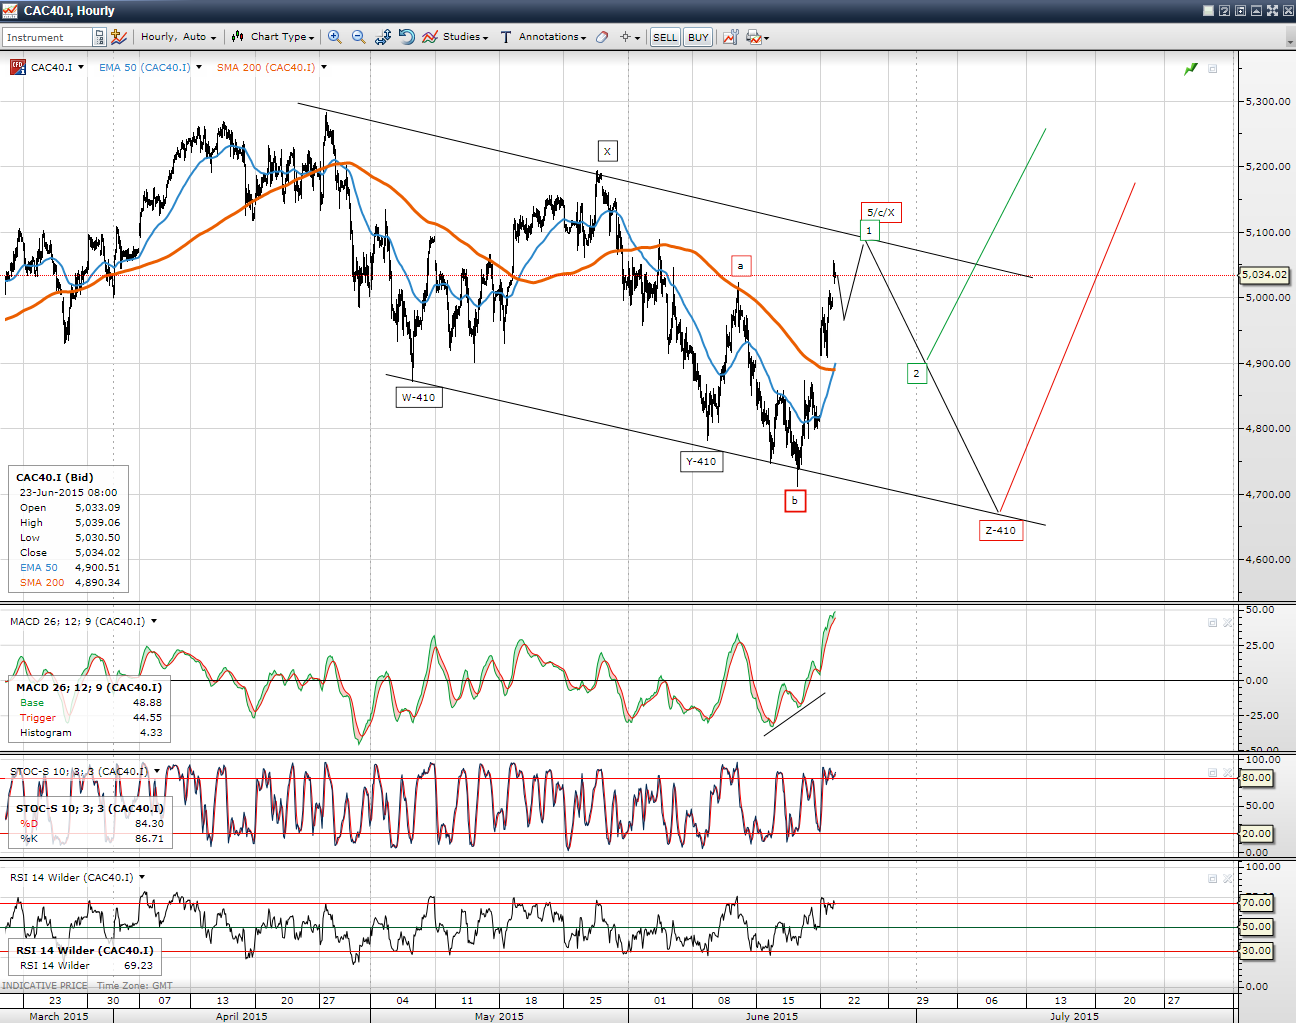
Task: Click the help question-mark icon in title bar
Action: (1224, 10)
